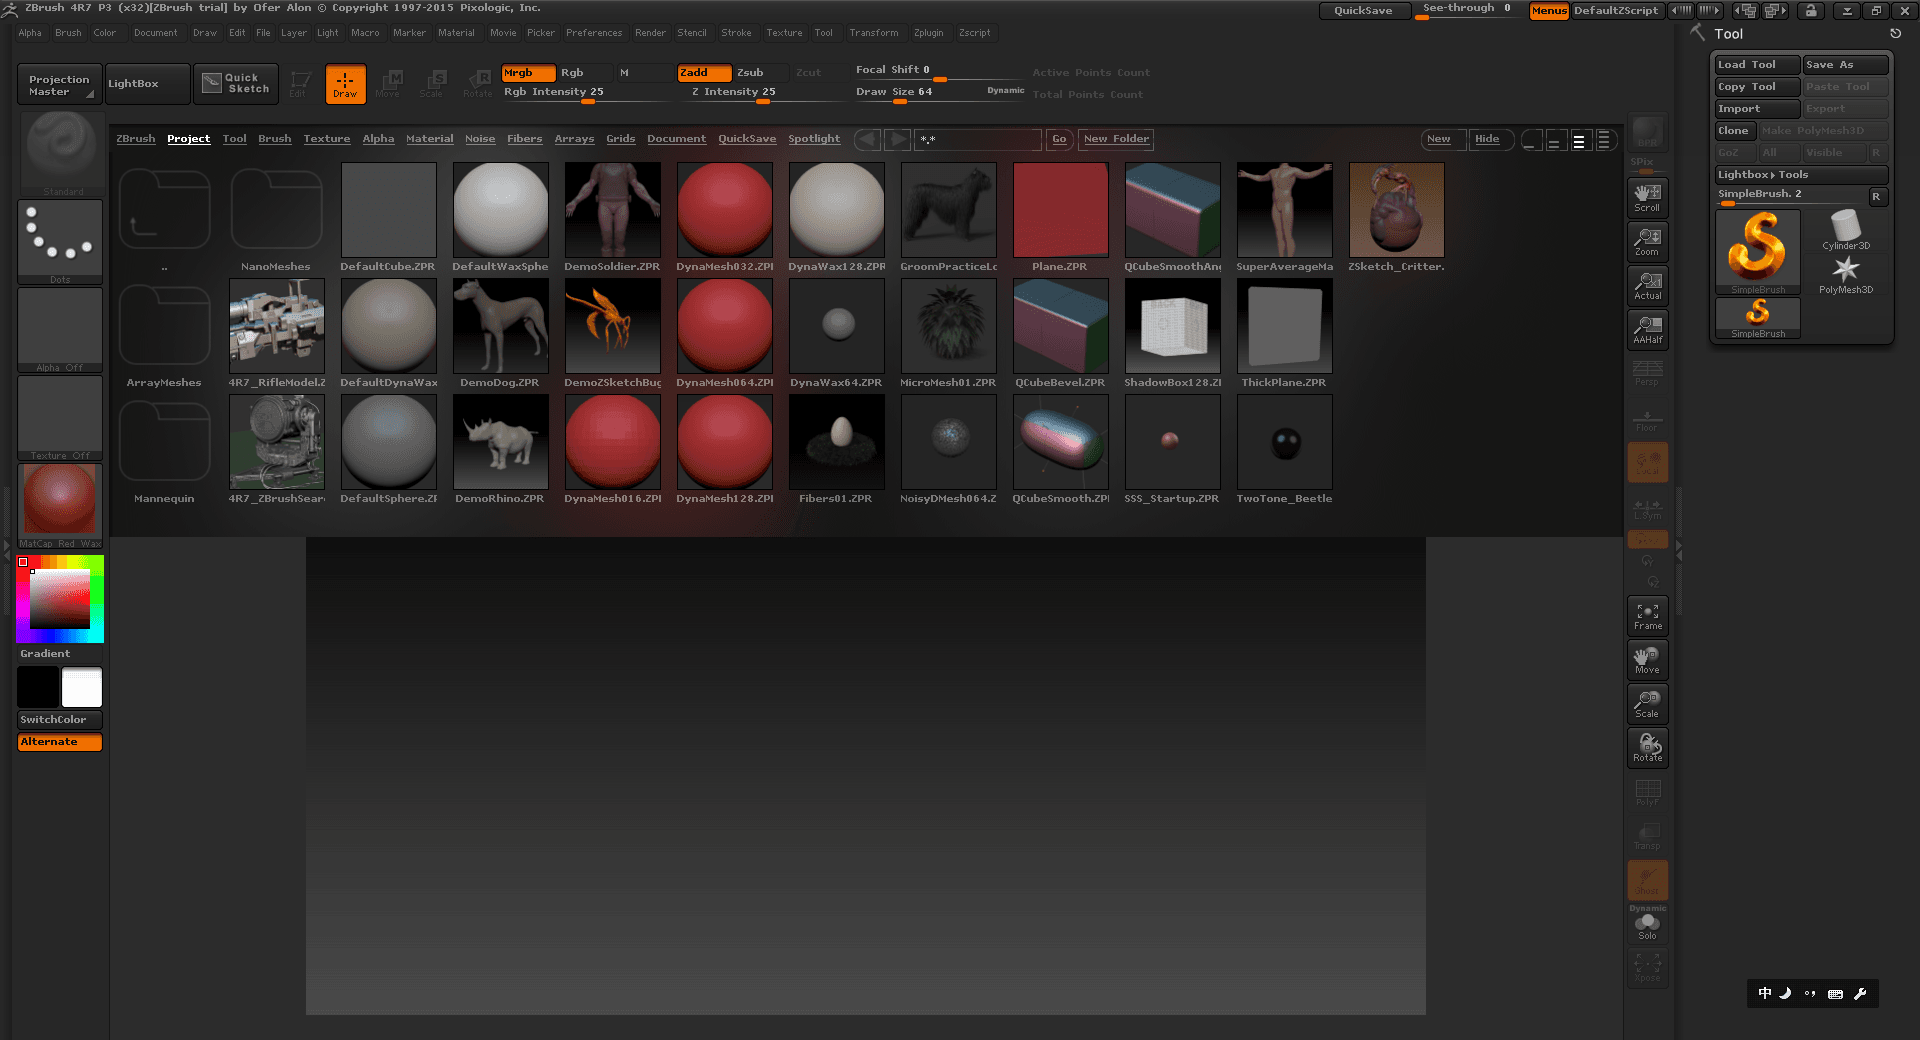Click the Frame icon in right shelf
1920x1040 pixels.
[1647, 615]
